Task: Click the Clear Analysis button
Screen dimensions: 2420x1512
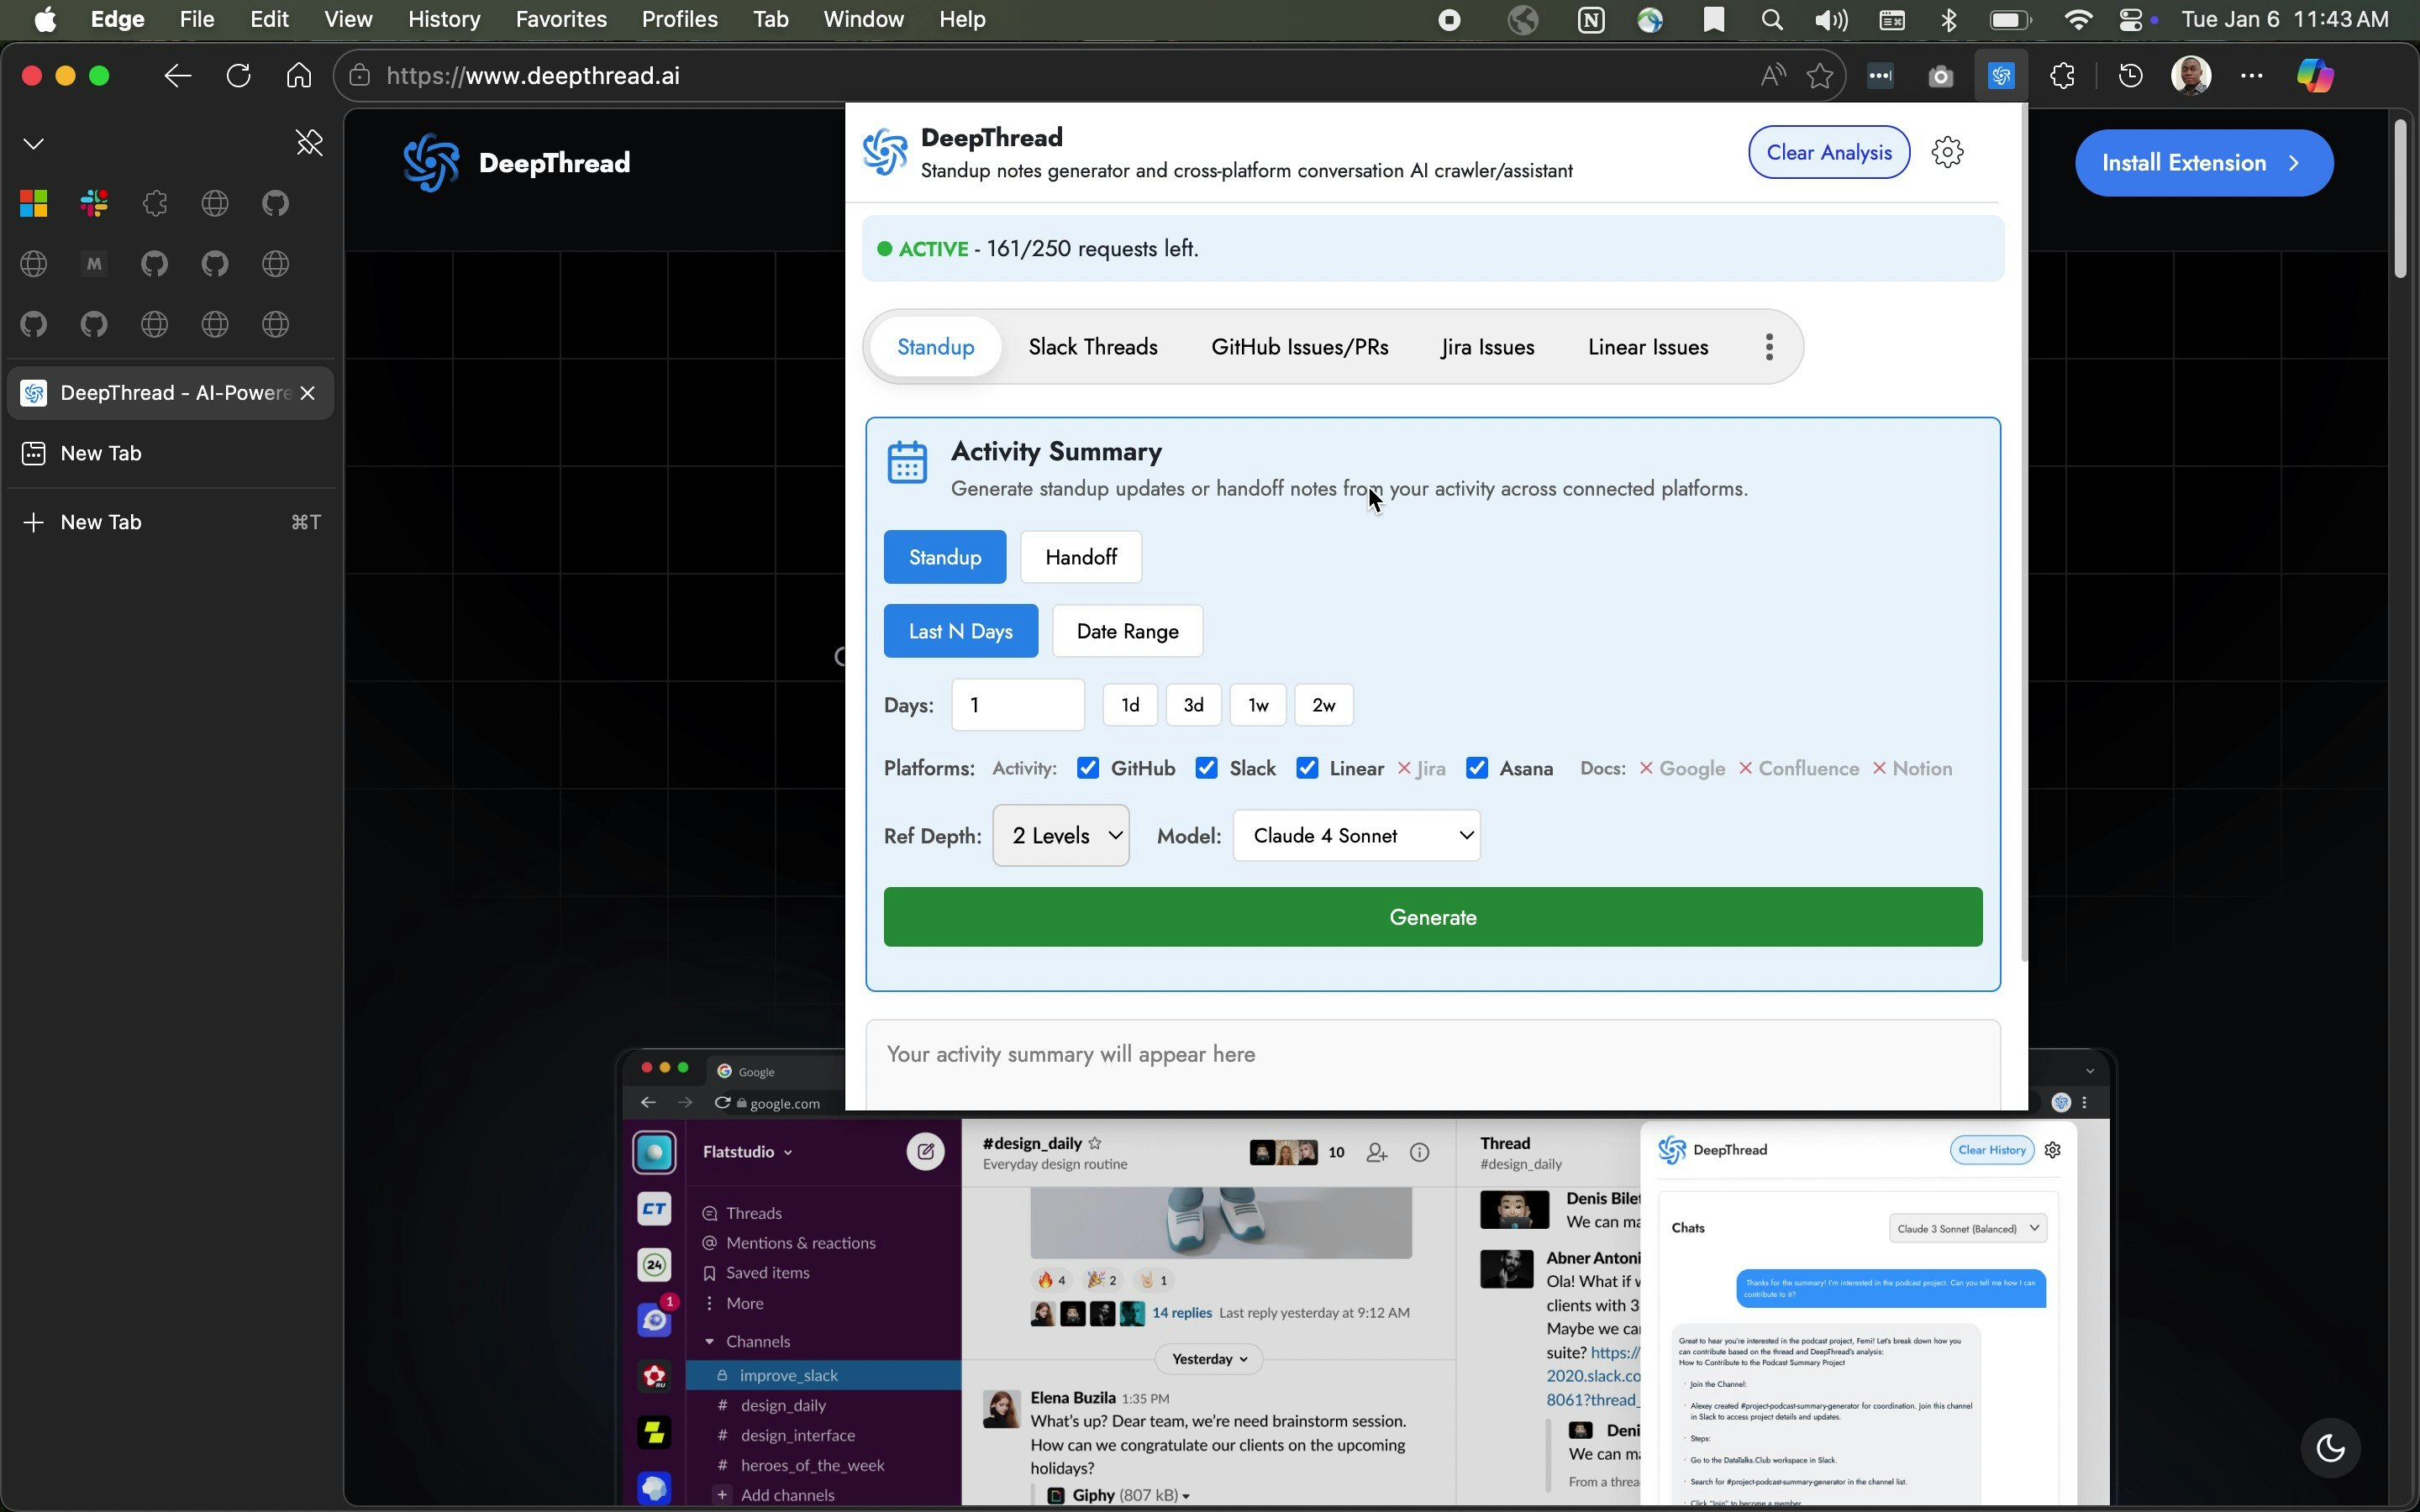Action: tap(1828, 152)
